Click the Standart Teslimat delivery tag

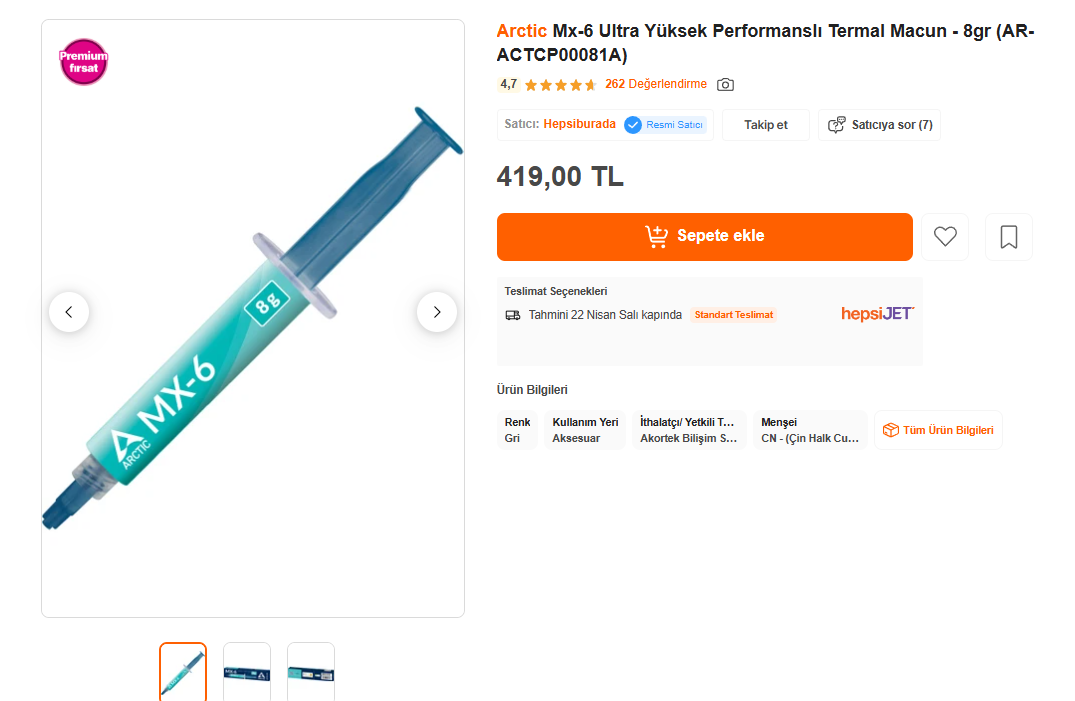733,315
